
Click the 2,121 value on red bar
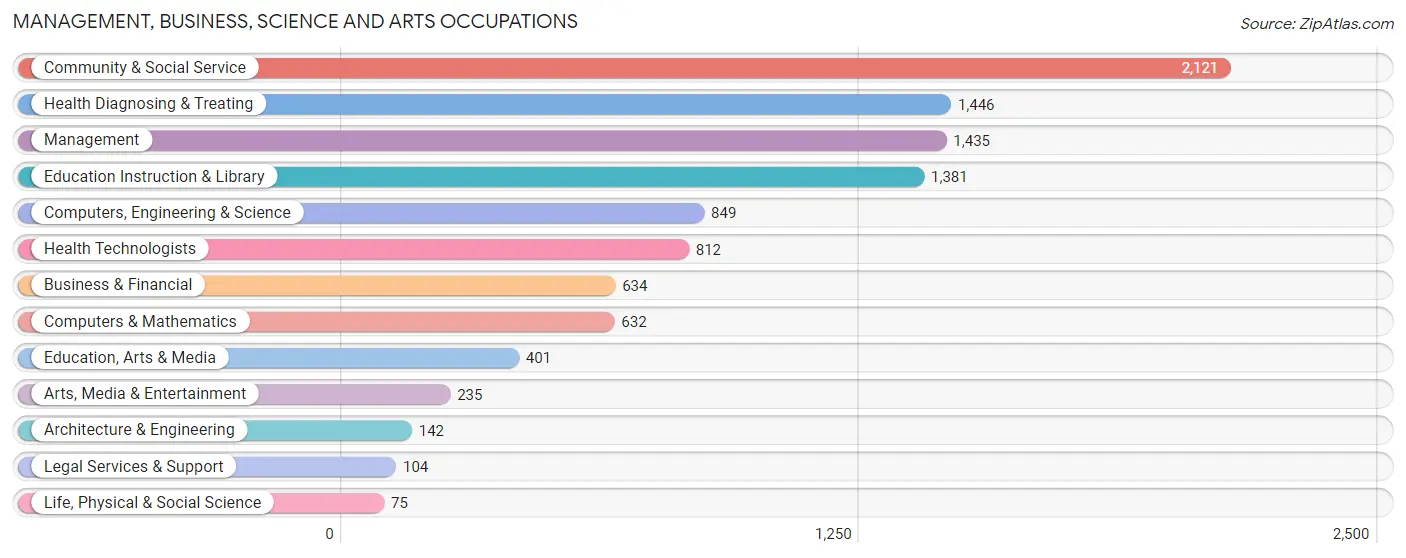pyautogui.click(x=1199, y=68)
